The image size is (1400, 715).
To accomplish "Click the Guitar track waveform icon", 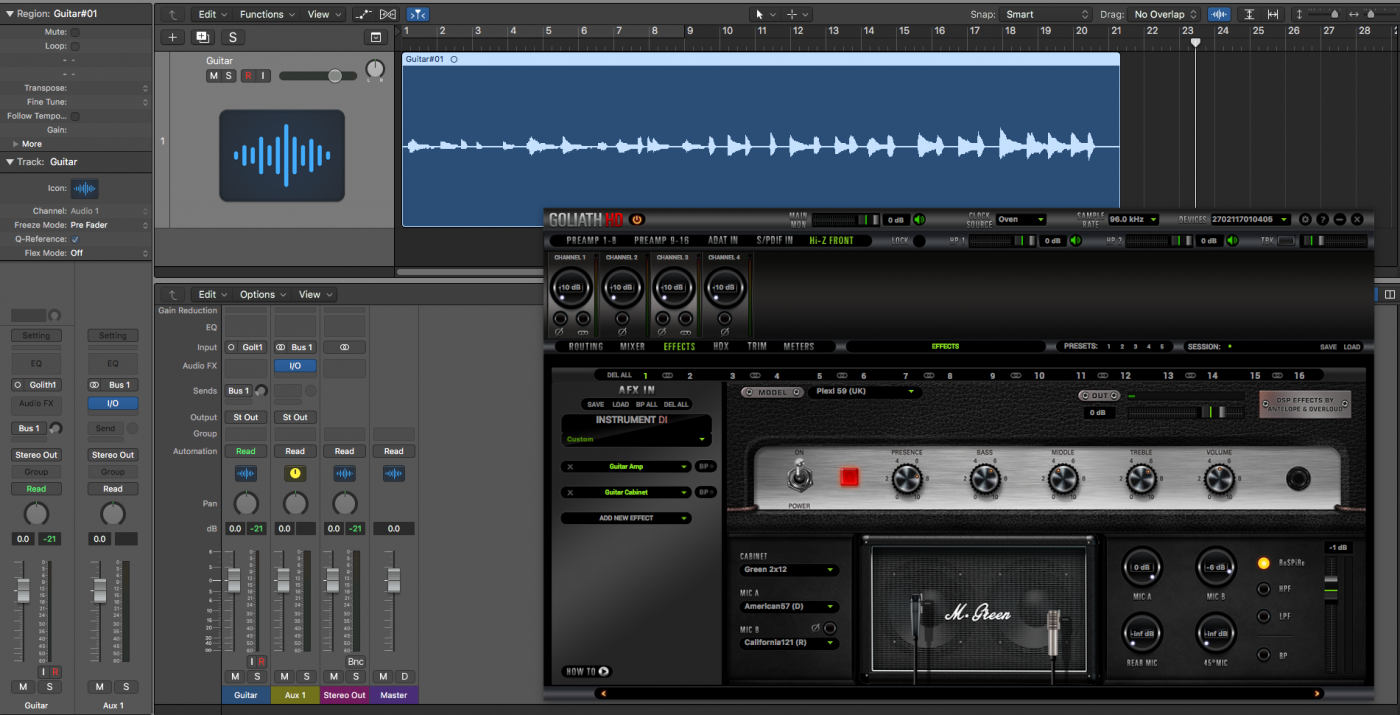I will point(282,156).
